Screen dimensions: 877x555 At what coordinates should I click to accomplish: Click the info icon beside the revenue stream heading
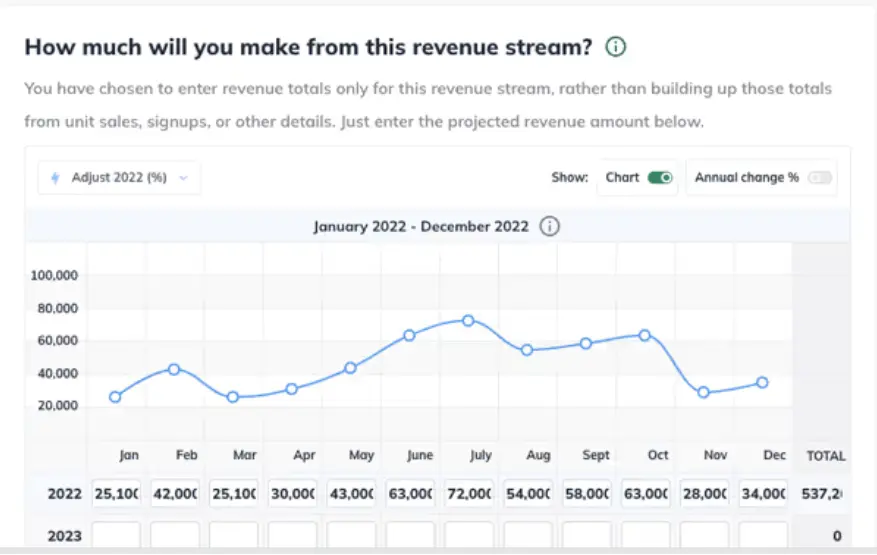[617, 47]
